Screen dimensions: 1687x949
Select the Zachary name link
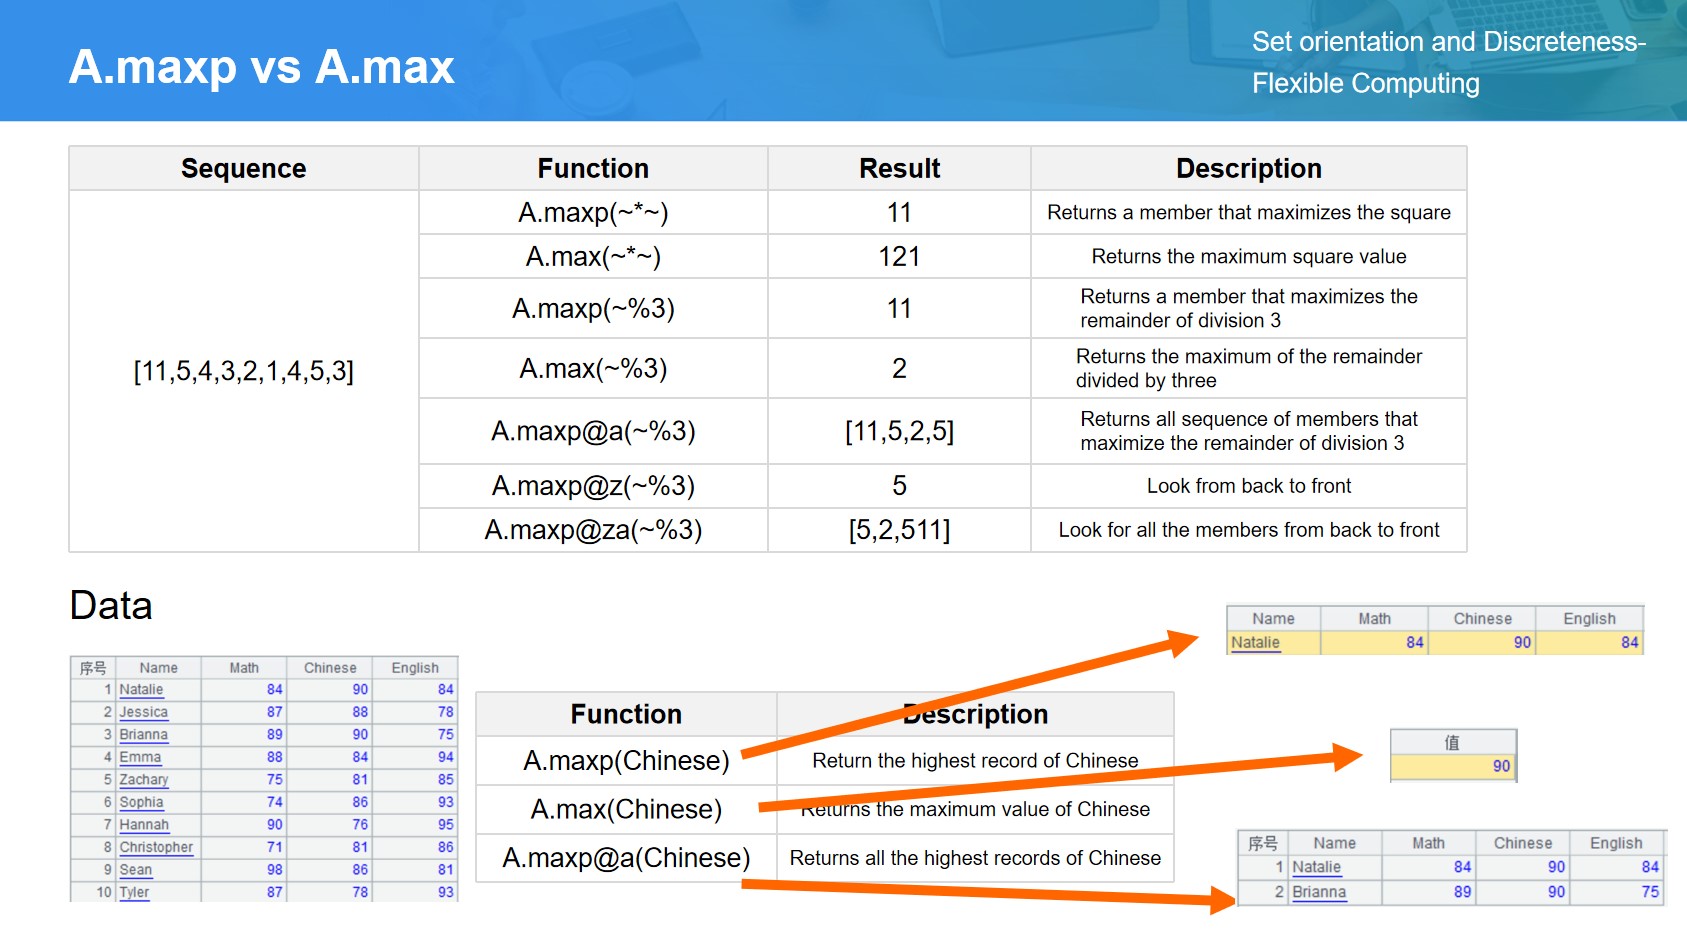pos(144,779)
